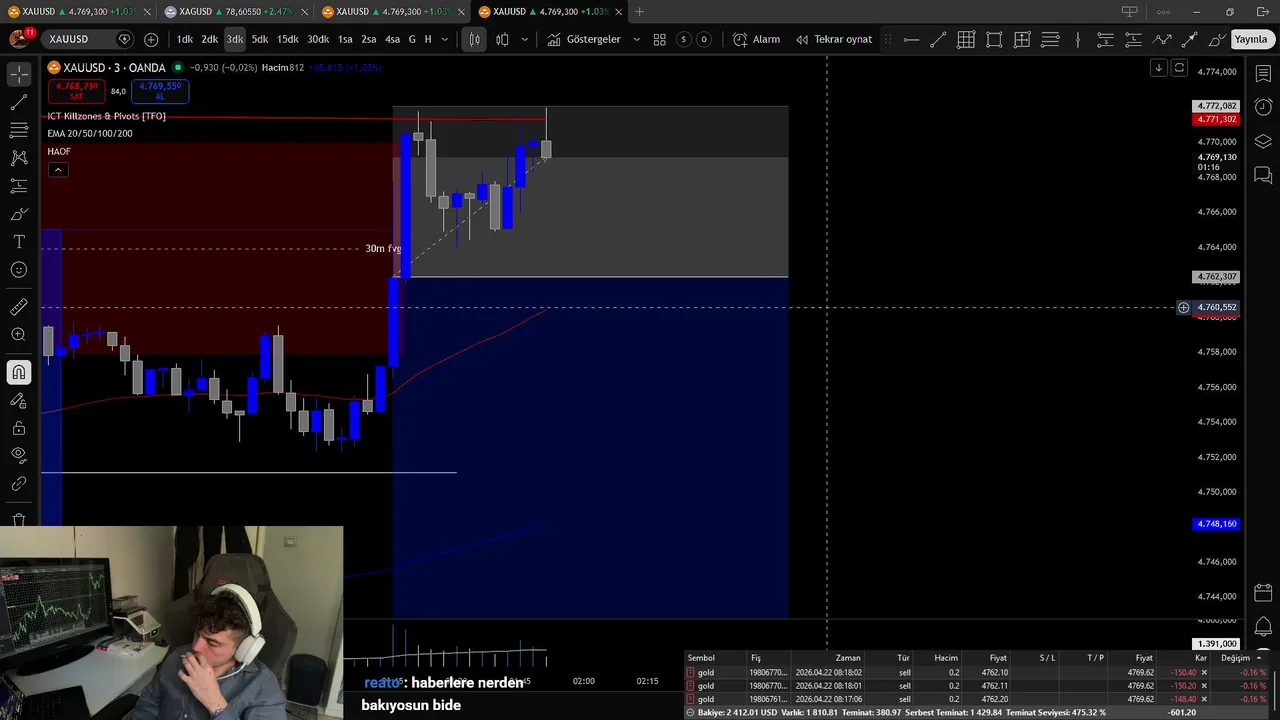Viewport: 1280px width, 720px height.
Task: Click the ICT Killzones & Pivots indicator label
Action: point(107,116)
